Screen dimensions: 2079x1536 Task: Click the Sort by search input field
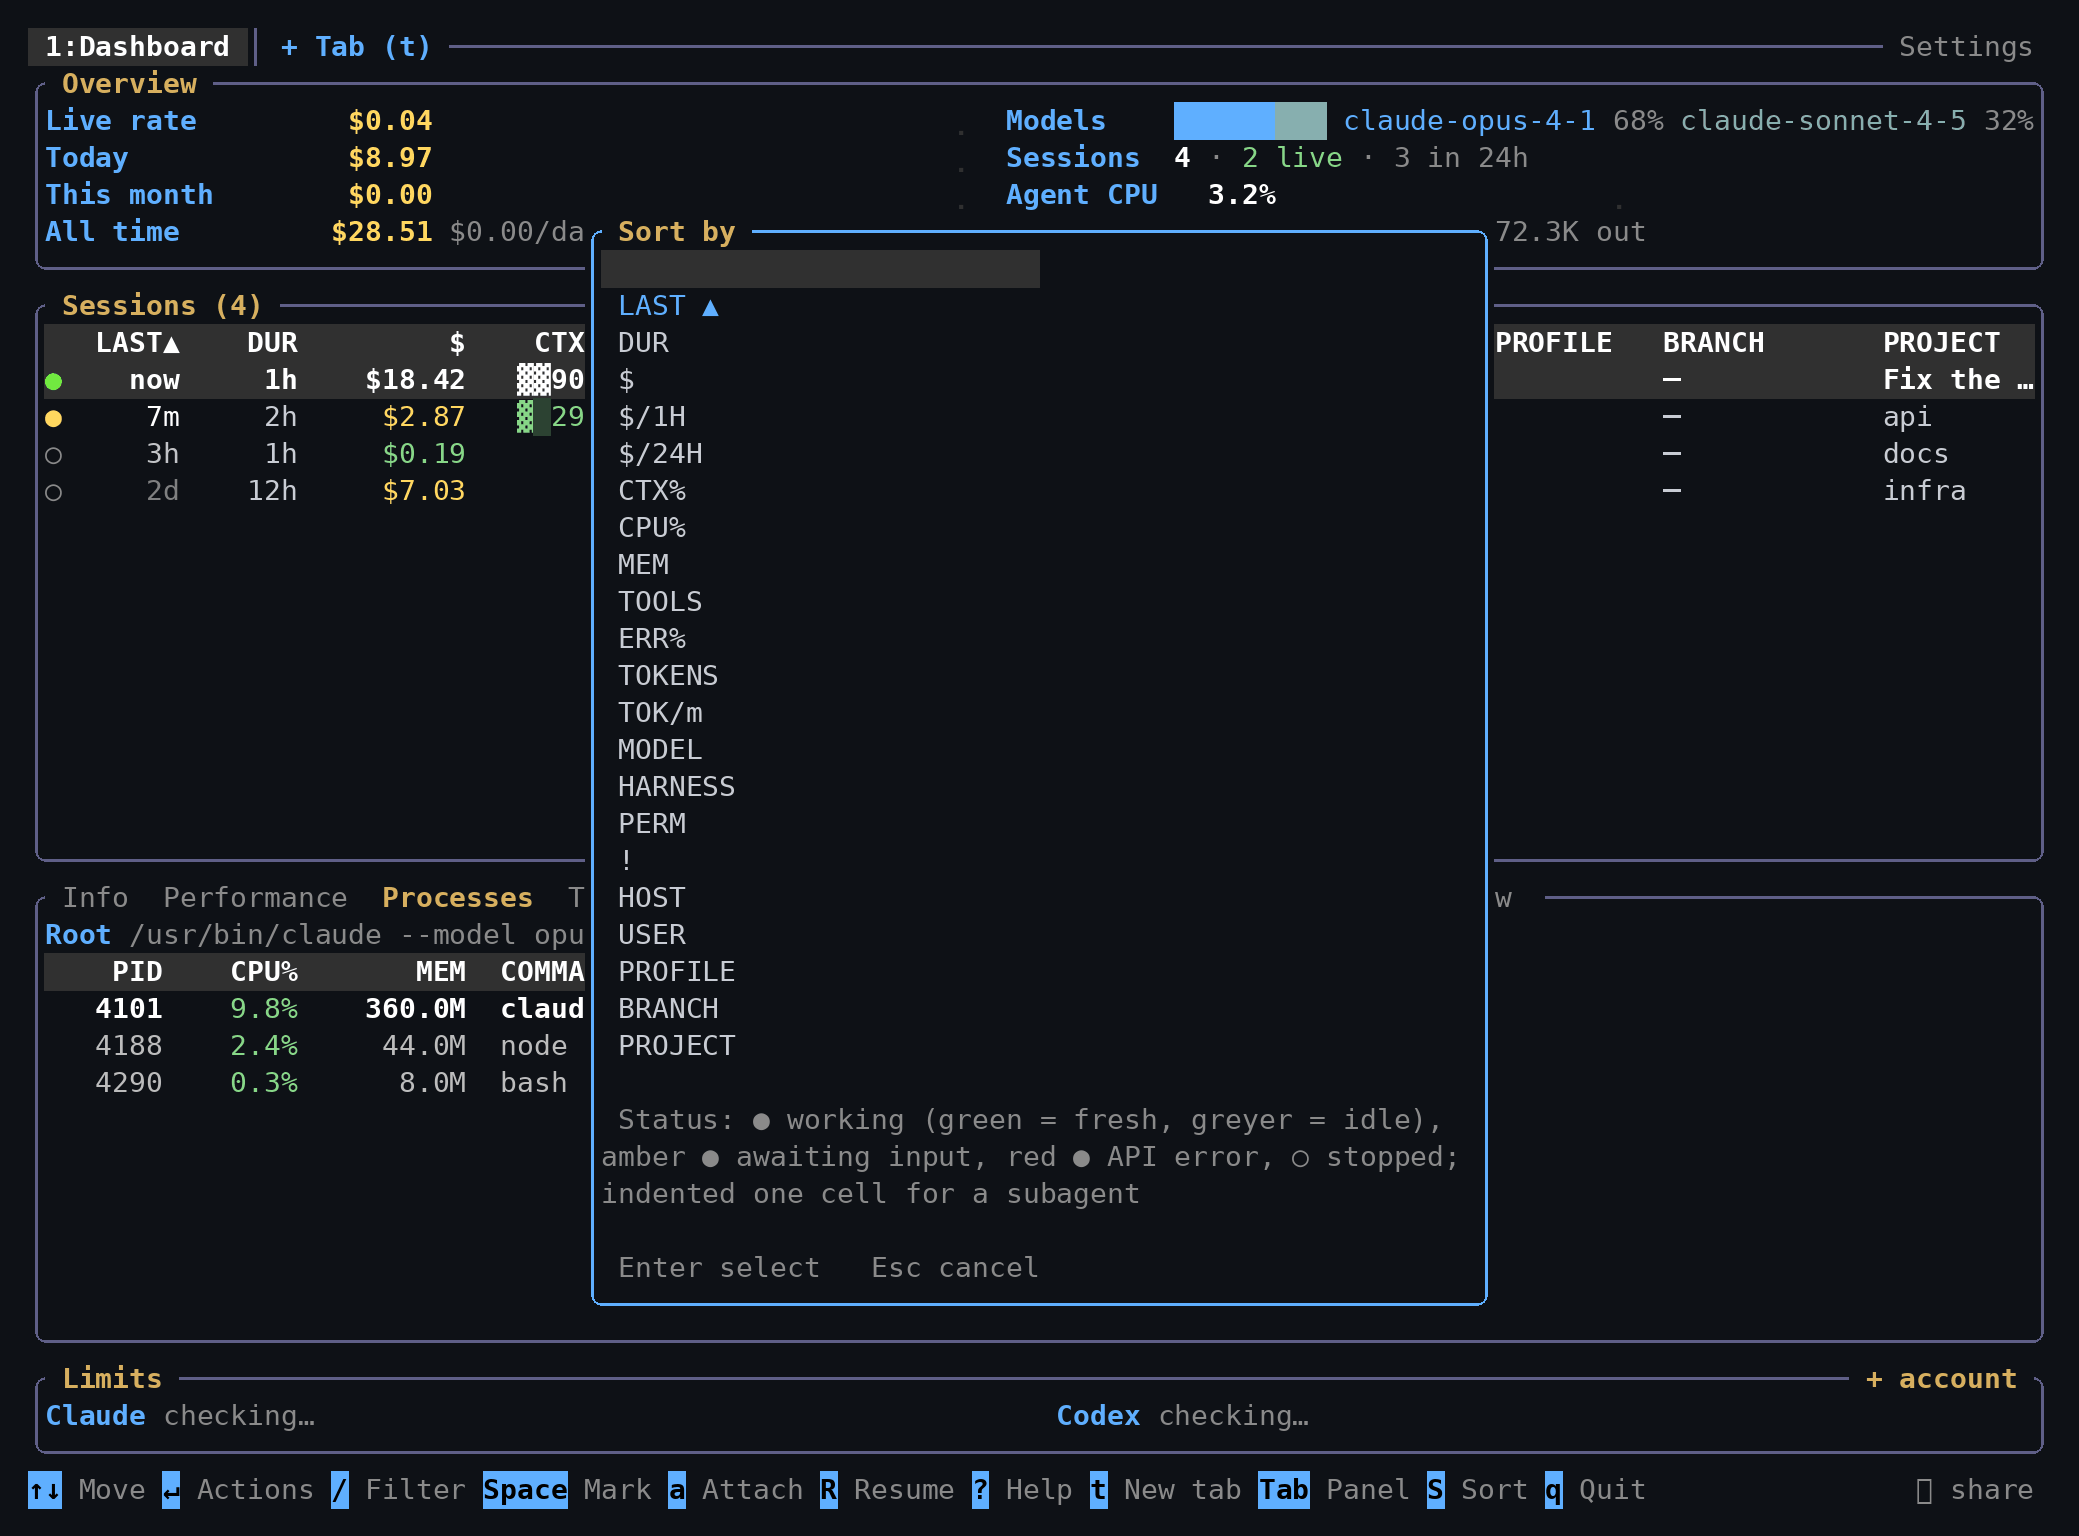820,269
